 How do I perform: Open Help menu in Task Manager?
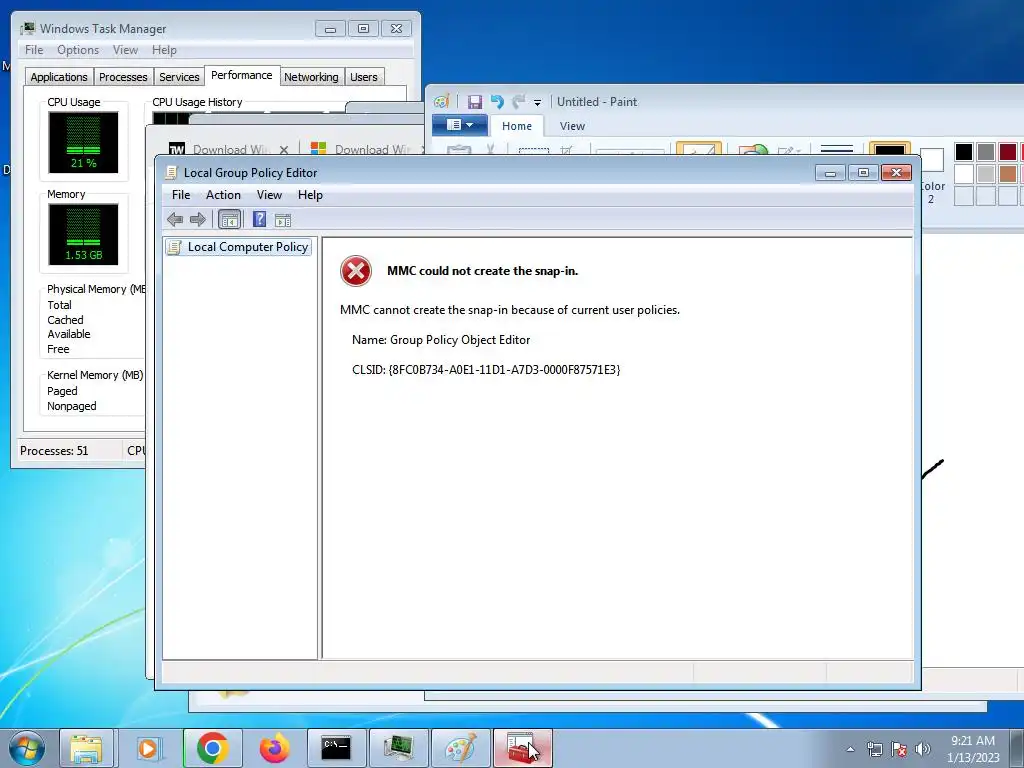pyautogui.click(x=164, y=50)
